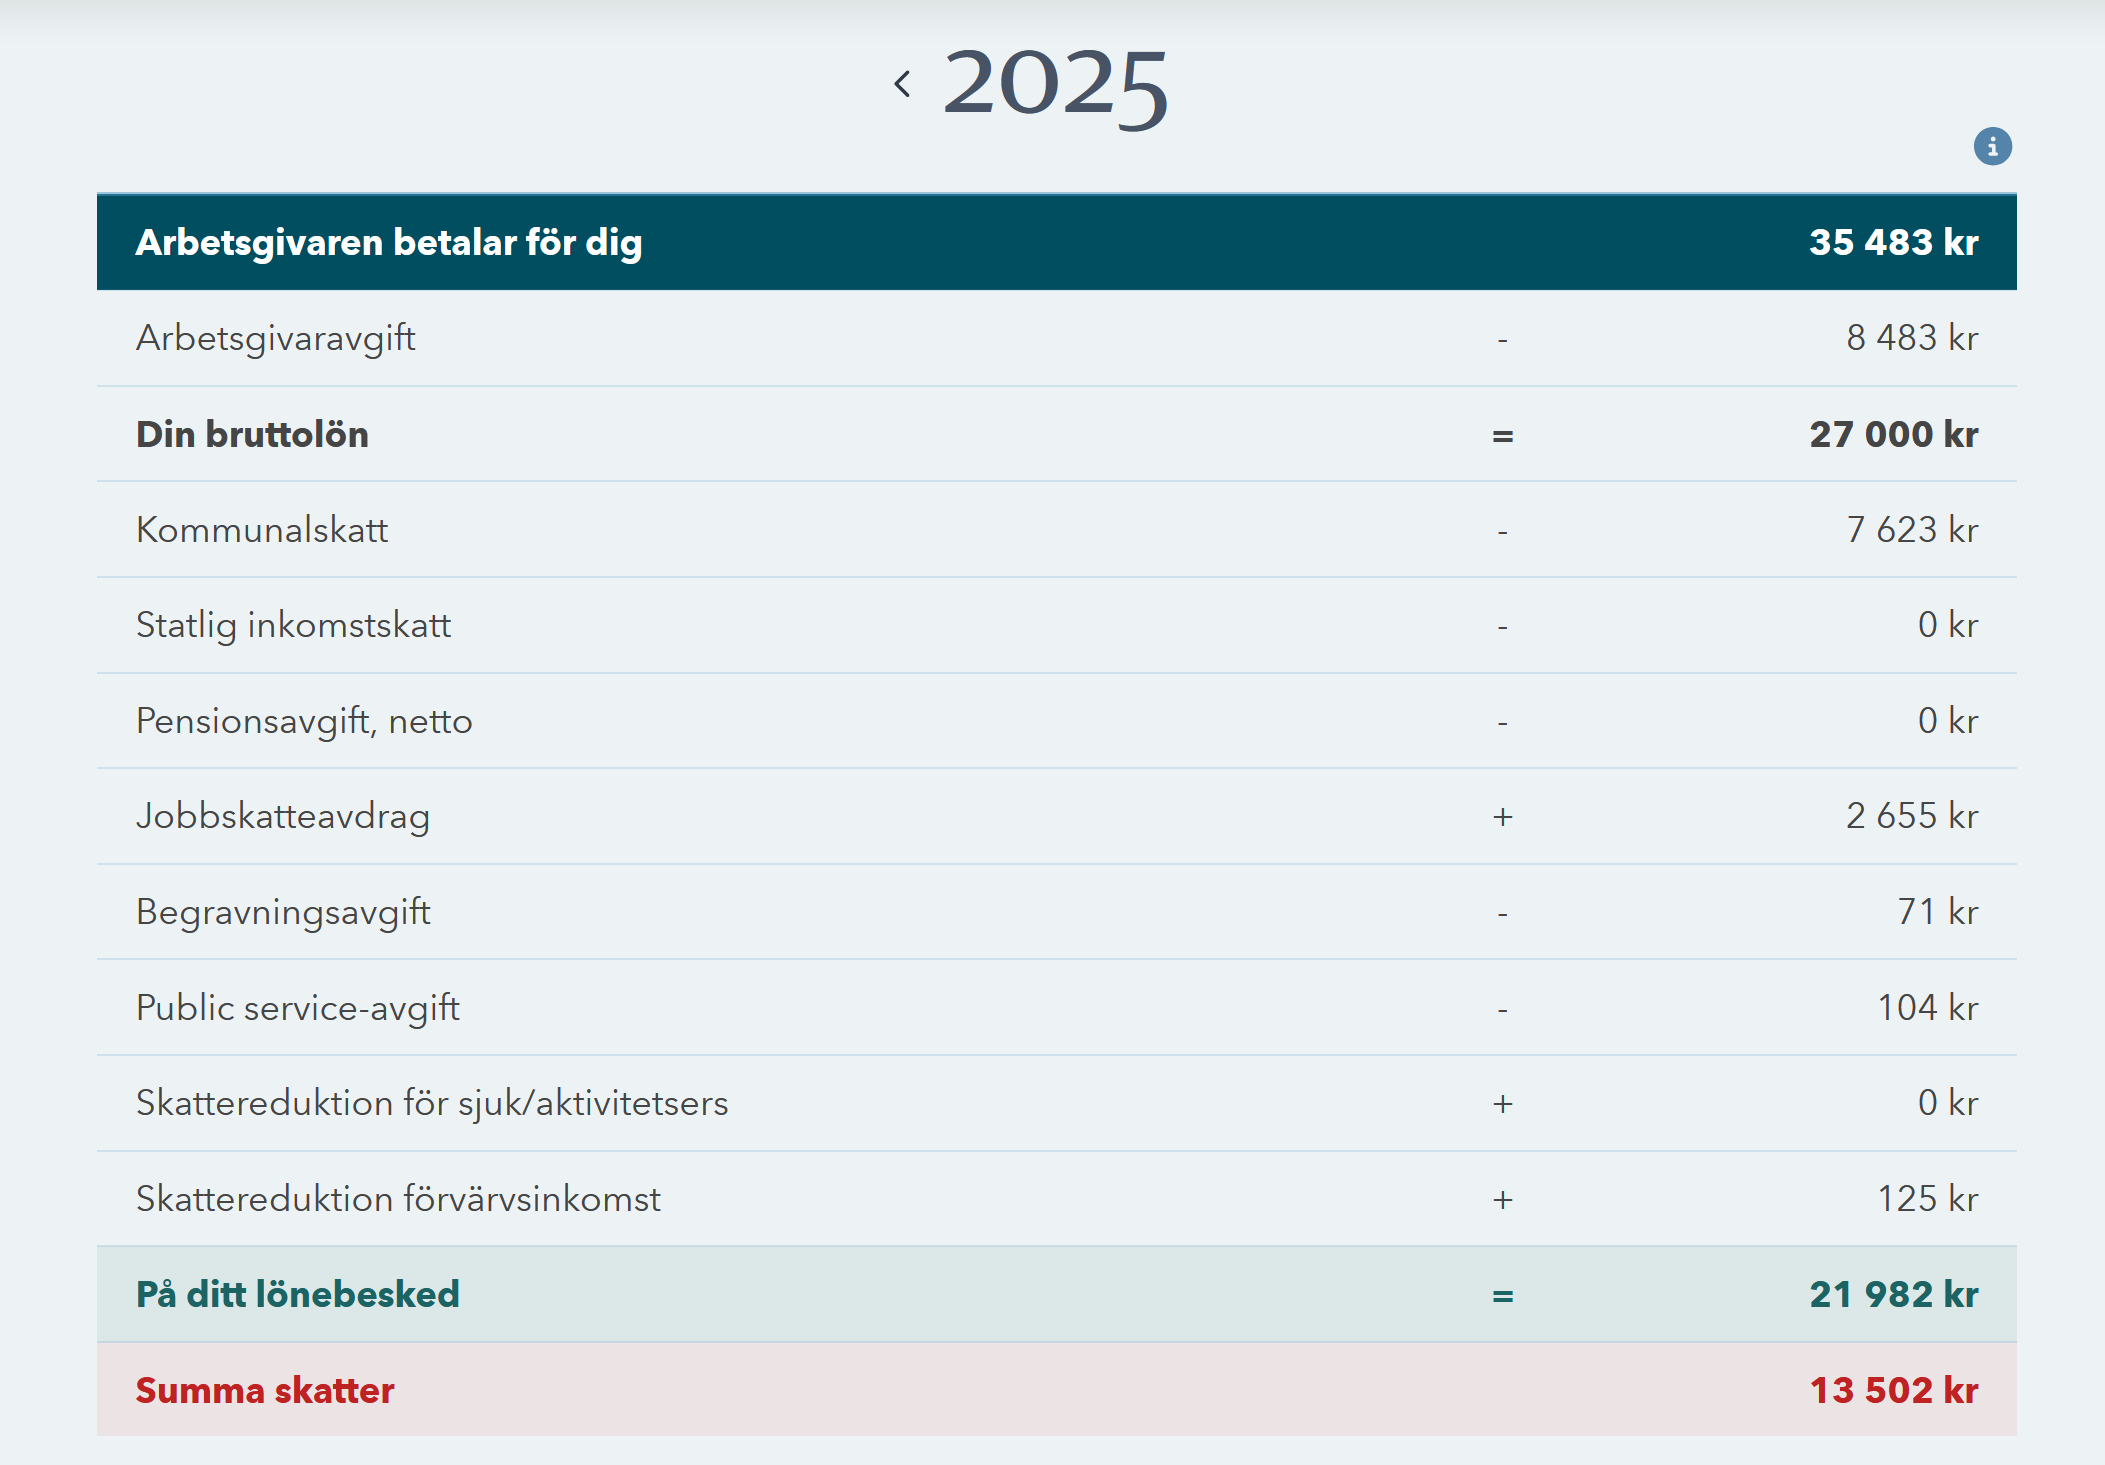Click the Kommunalskatt row label
The width and height of the screenshot is (2105, 1465).
click(262, 530)
